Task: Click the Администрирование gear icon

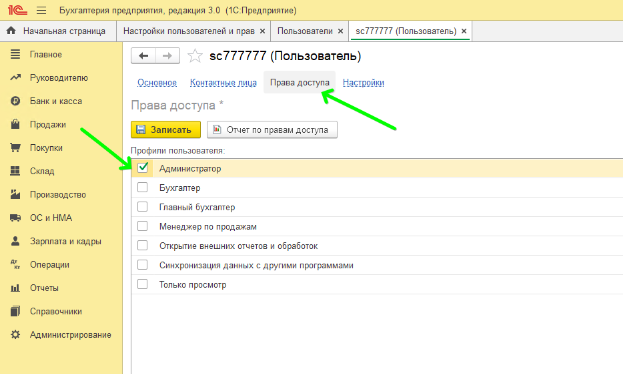Action: coord(15,334)
